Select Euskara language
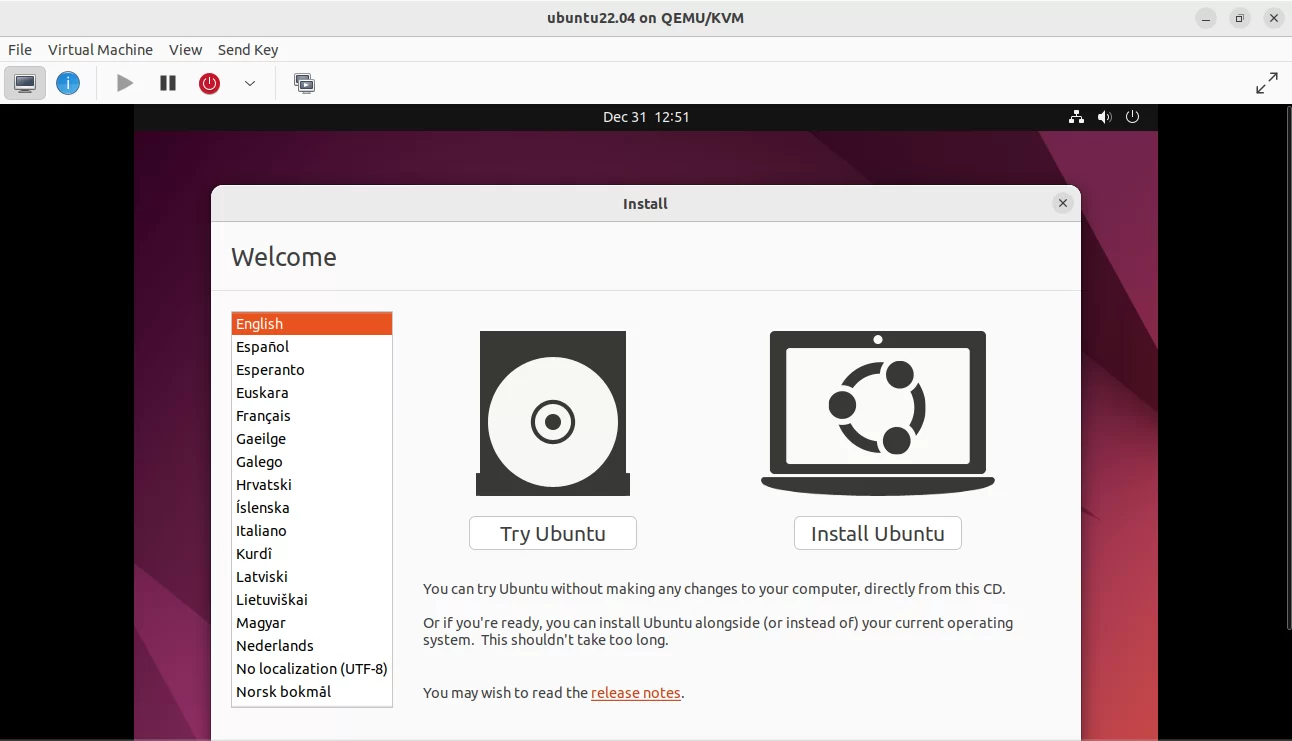This screenshot has width=1292, height=741. pos(312,393)
